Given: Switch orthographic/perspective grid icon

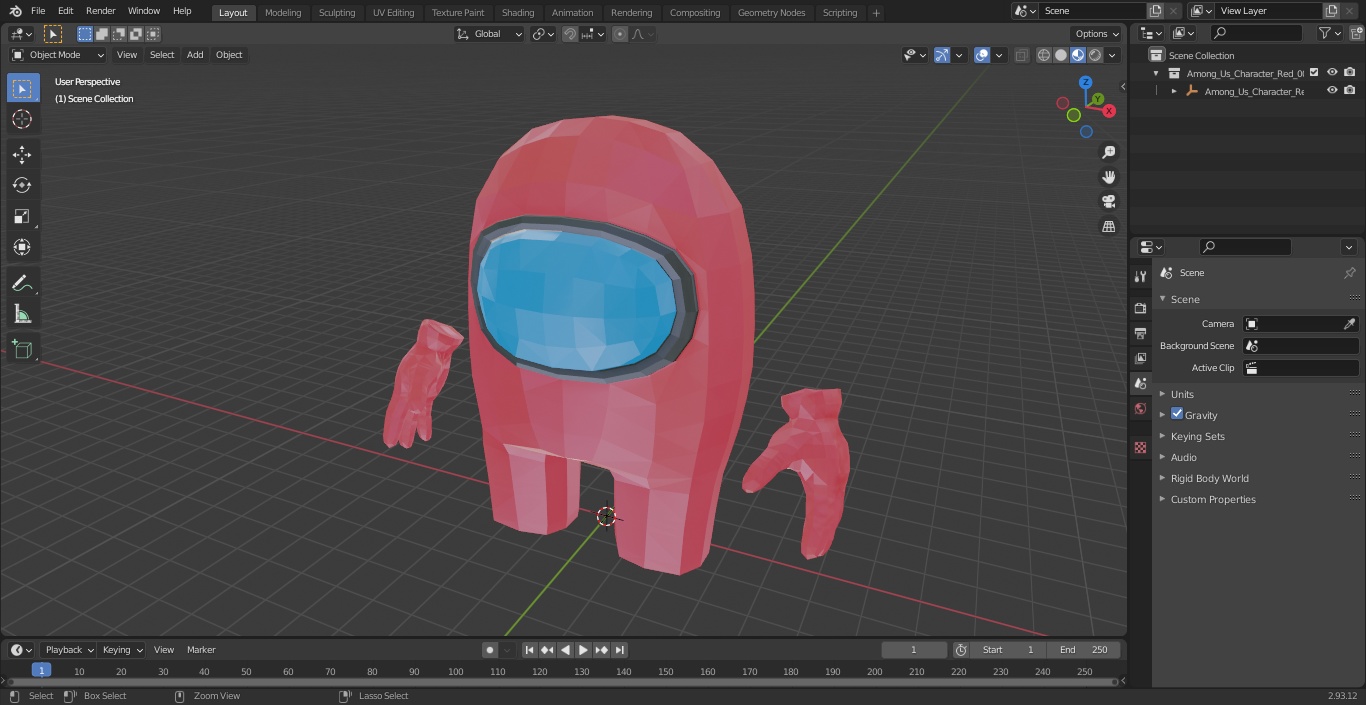Looking at the screenshot, I should point(1108,227).
